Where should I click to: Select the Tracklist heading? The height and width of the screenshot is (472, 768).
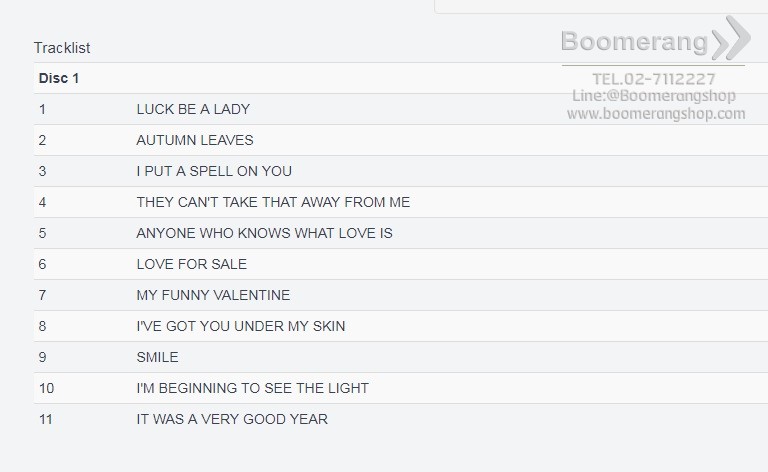click(62, 47)
